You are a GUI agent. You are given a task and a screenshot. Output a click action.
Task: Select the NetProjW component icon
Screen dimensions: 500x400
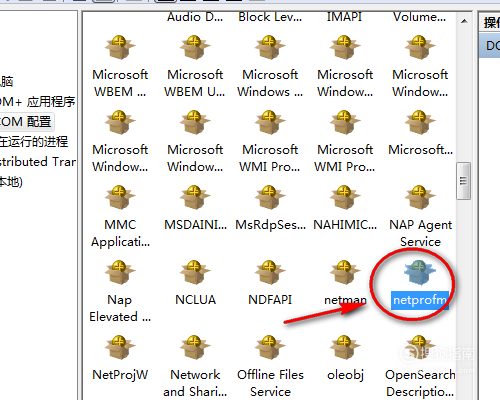pos(120,347)
